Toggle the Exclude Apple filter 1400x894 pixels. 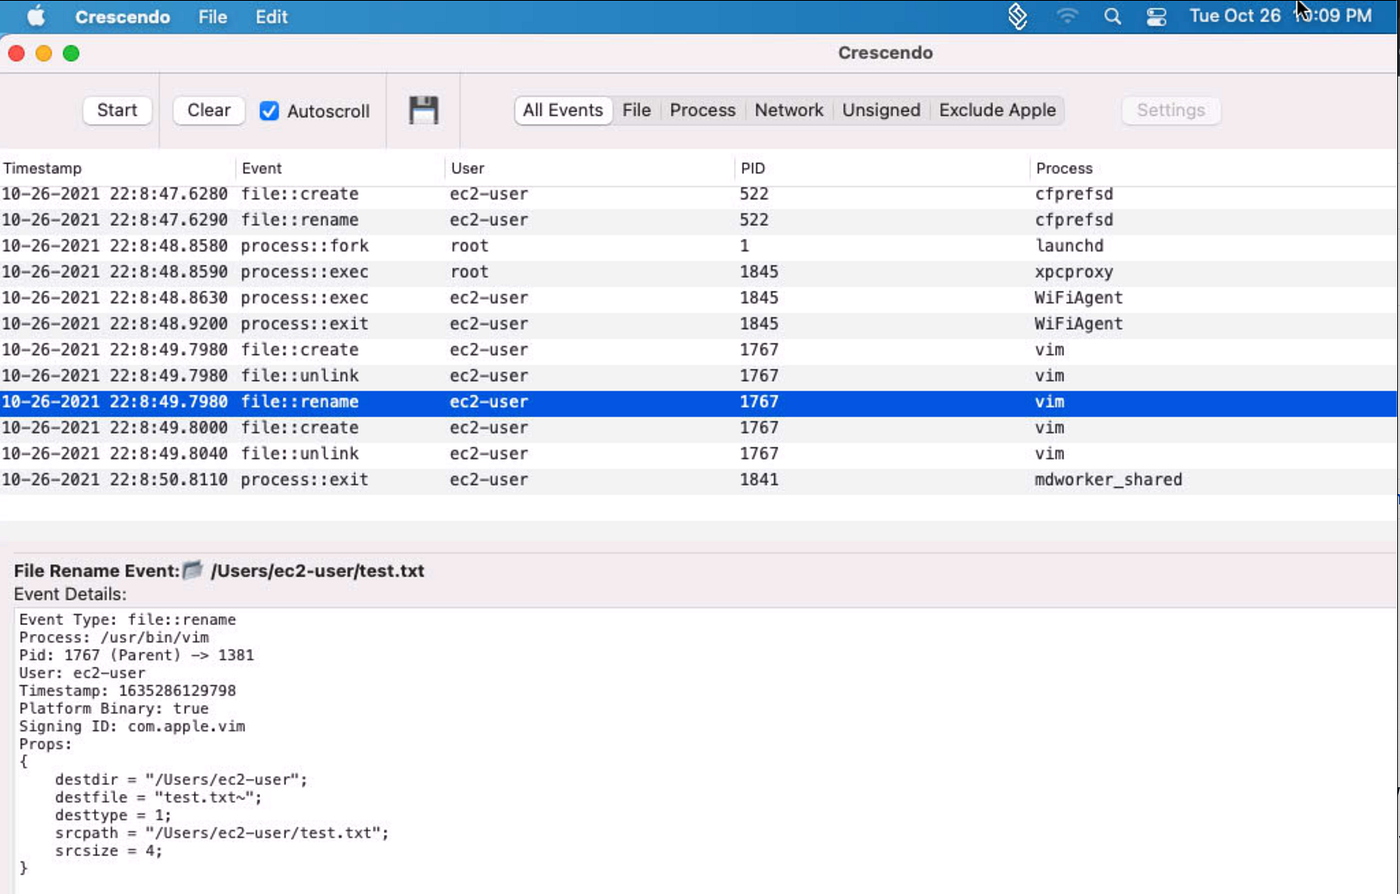(997, 110)
